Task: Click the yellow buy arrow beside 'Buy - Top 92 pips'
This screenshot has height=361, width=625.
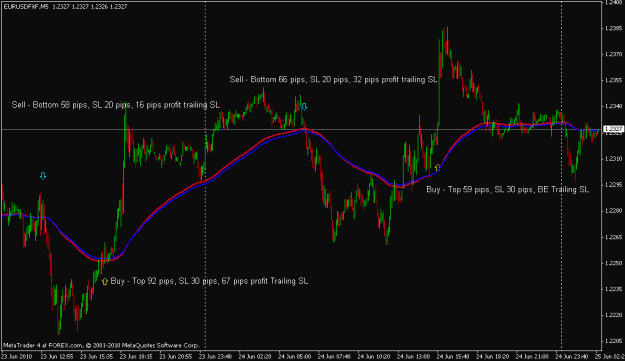Action: pos(104,281)
